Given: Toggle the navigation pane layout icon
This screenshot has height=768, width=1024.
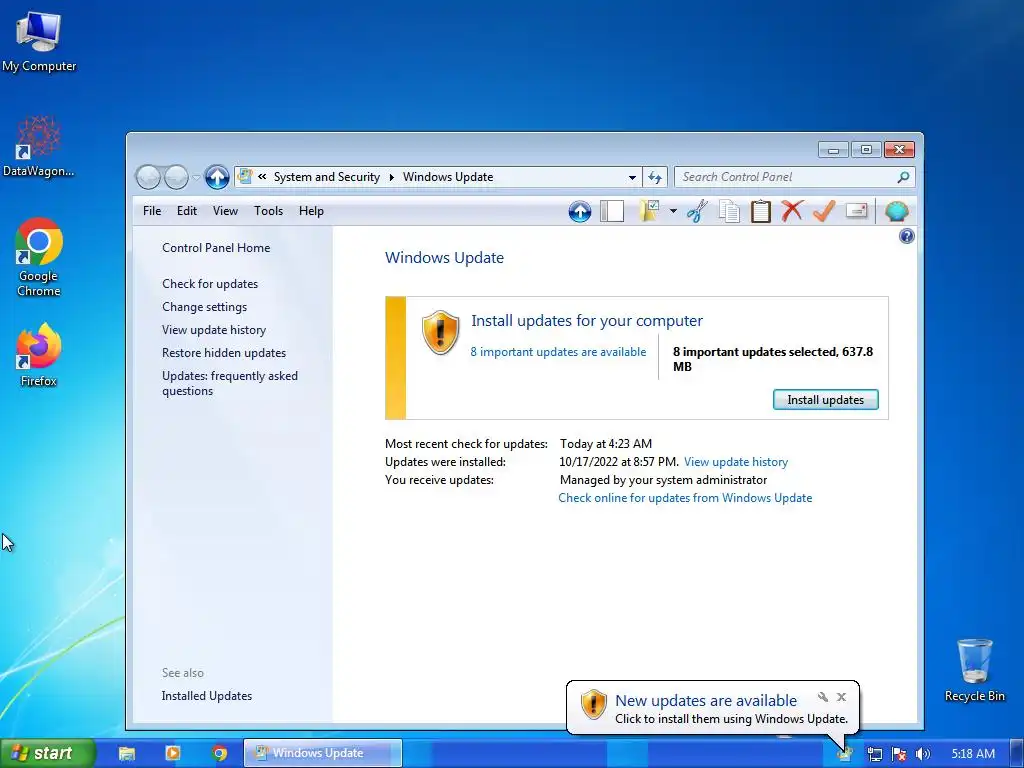Looking at the screenshot, I should [612, 211].
